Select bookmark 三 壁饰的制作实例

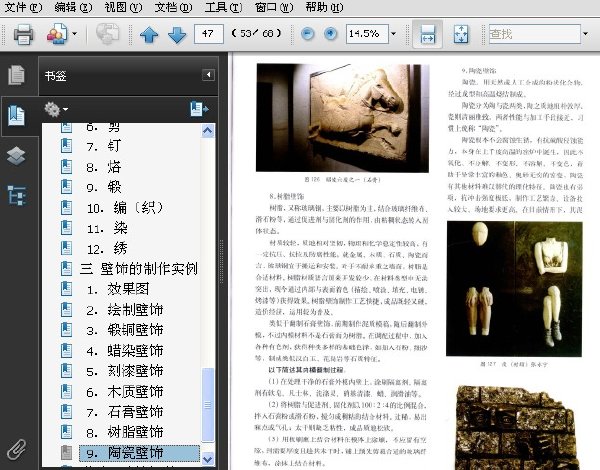point(139,269)
